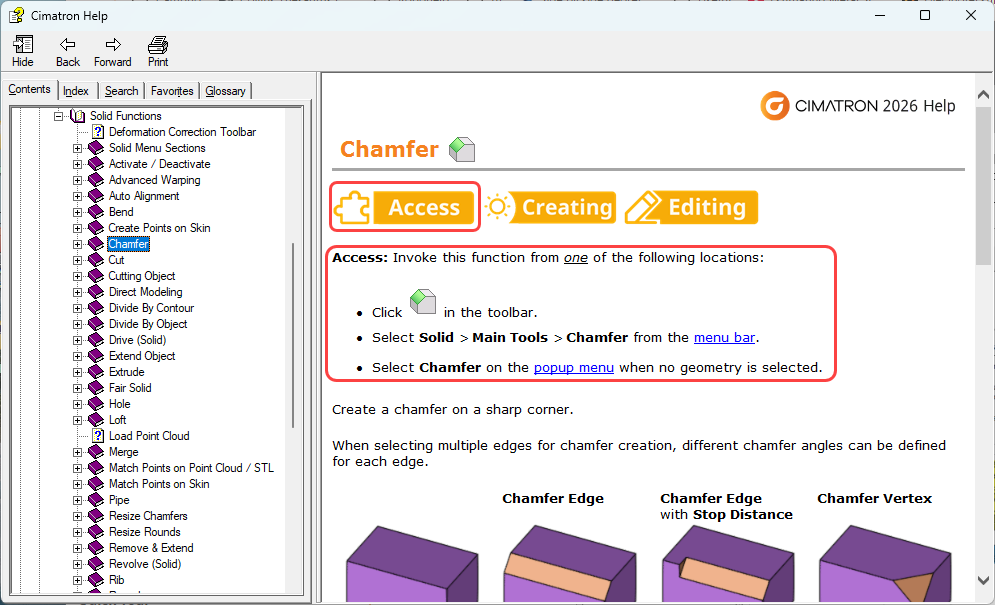Image resolution: width=995 pixels, height=605 pixels.
Task: Expand the Advanced Warping node
Action: 77,180
